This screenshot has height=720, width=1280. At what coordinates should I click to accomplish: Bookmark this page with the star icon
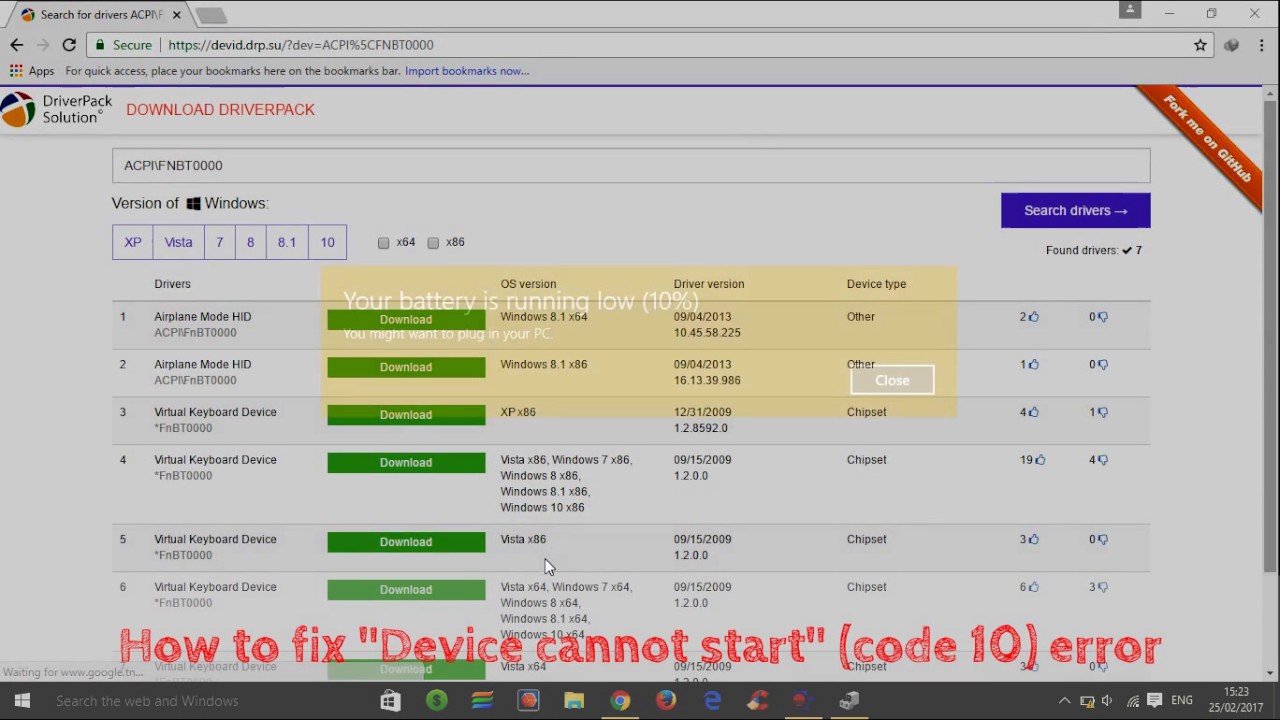click(x=1200, y=45)
